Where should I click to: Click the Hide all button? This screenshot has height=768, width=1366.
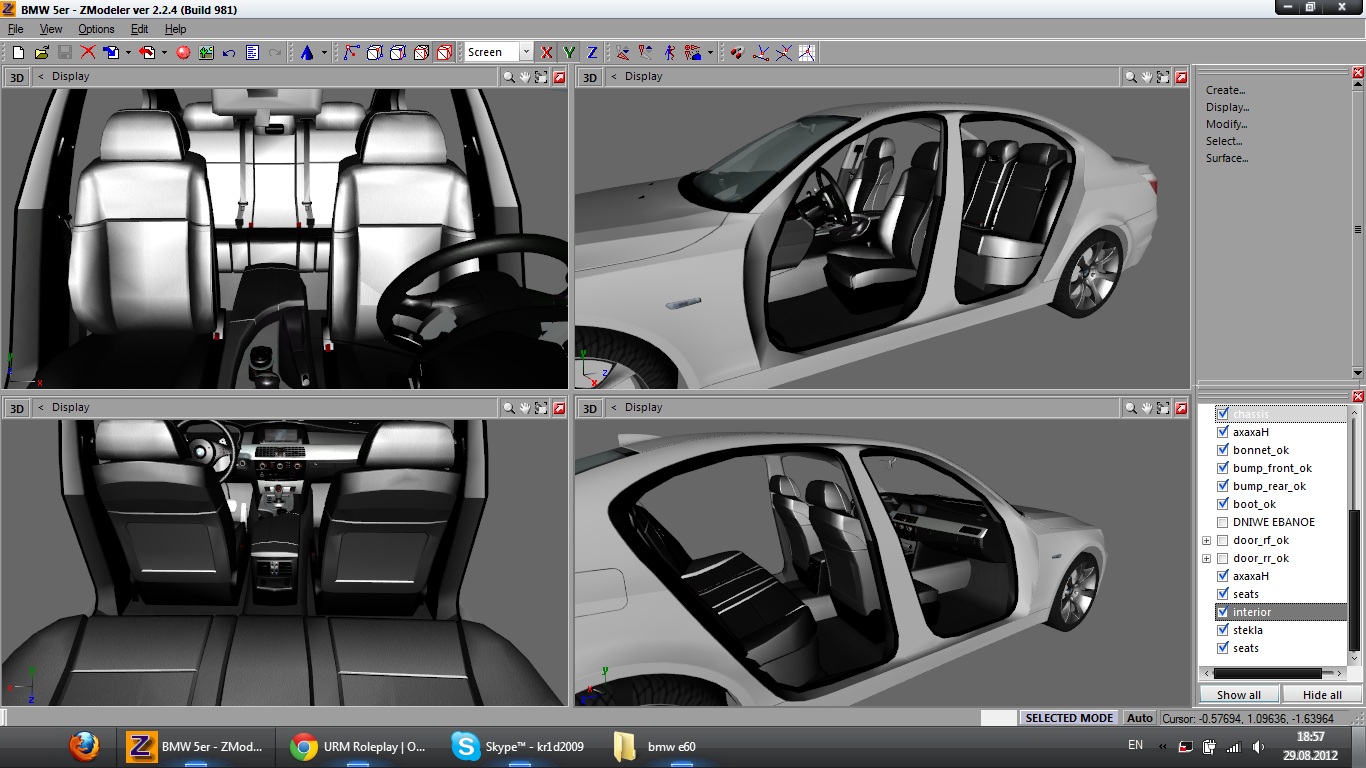point(1322,695)
